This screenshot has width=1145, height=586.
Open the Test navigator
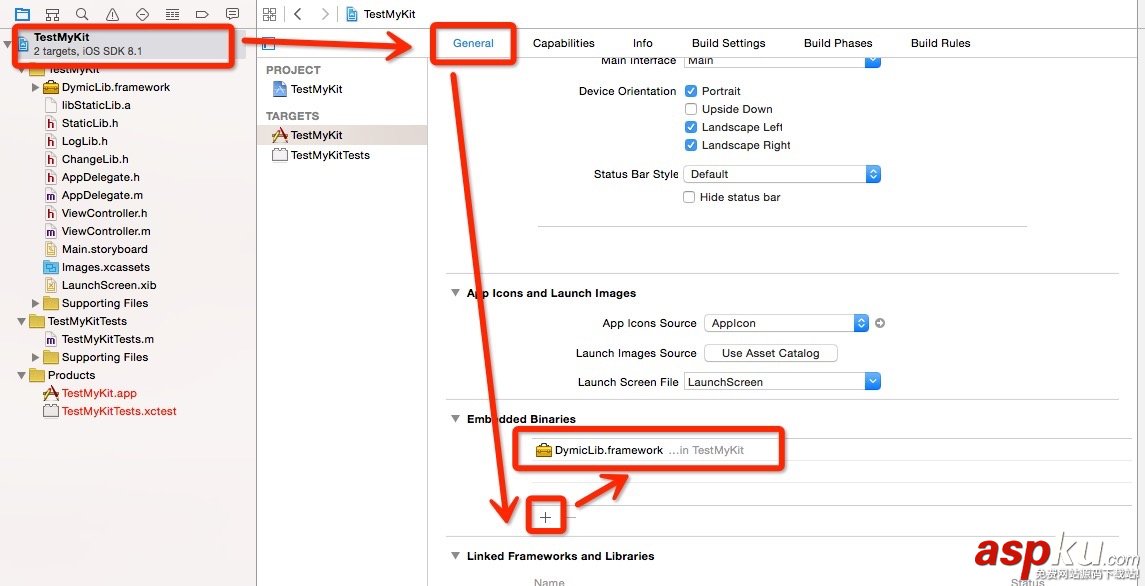(142, 15)
